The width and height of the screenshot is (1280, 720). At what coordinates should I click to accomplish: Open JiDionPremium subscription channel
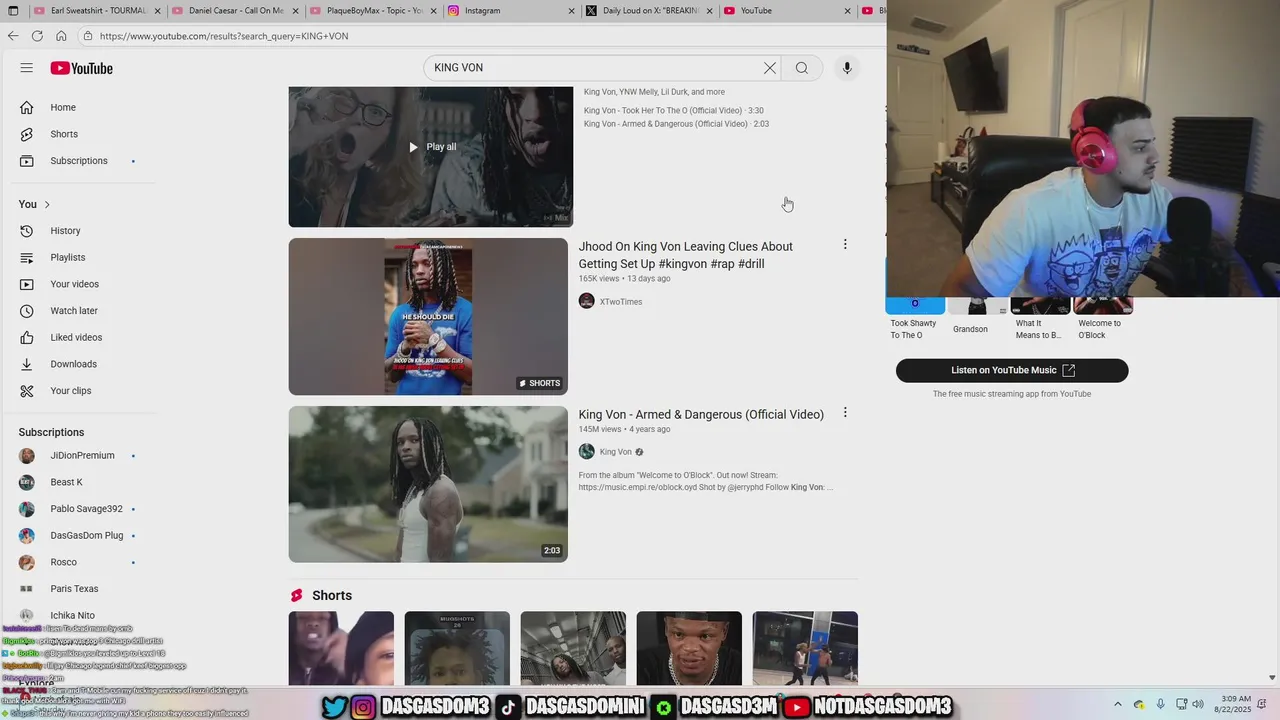80,455
